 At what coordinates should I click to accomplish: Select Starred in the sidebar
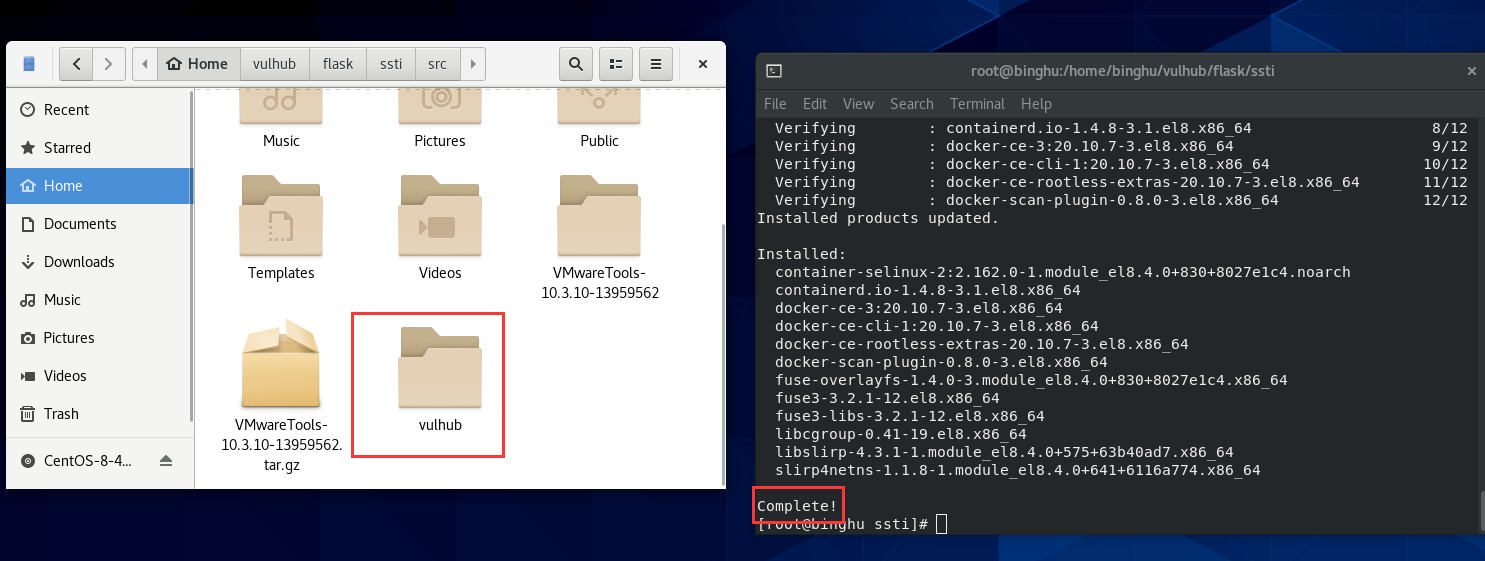coord(98,148)
